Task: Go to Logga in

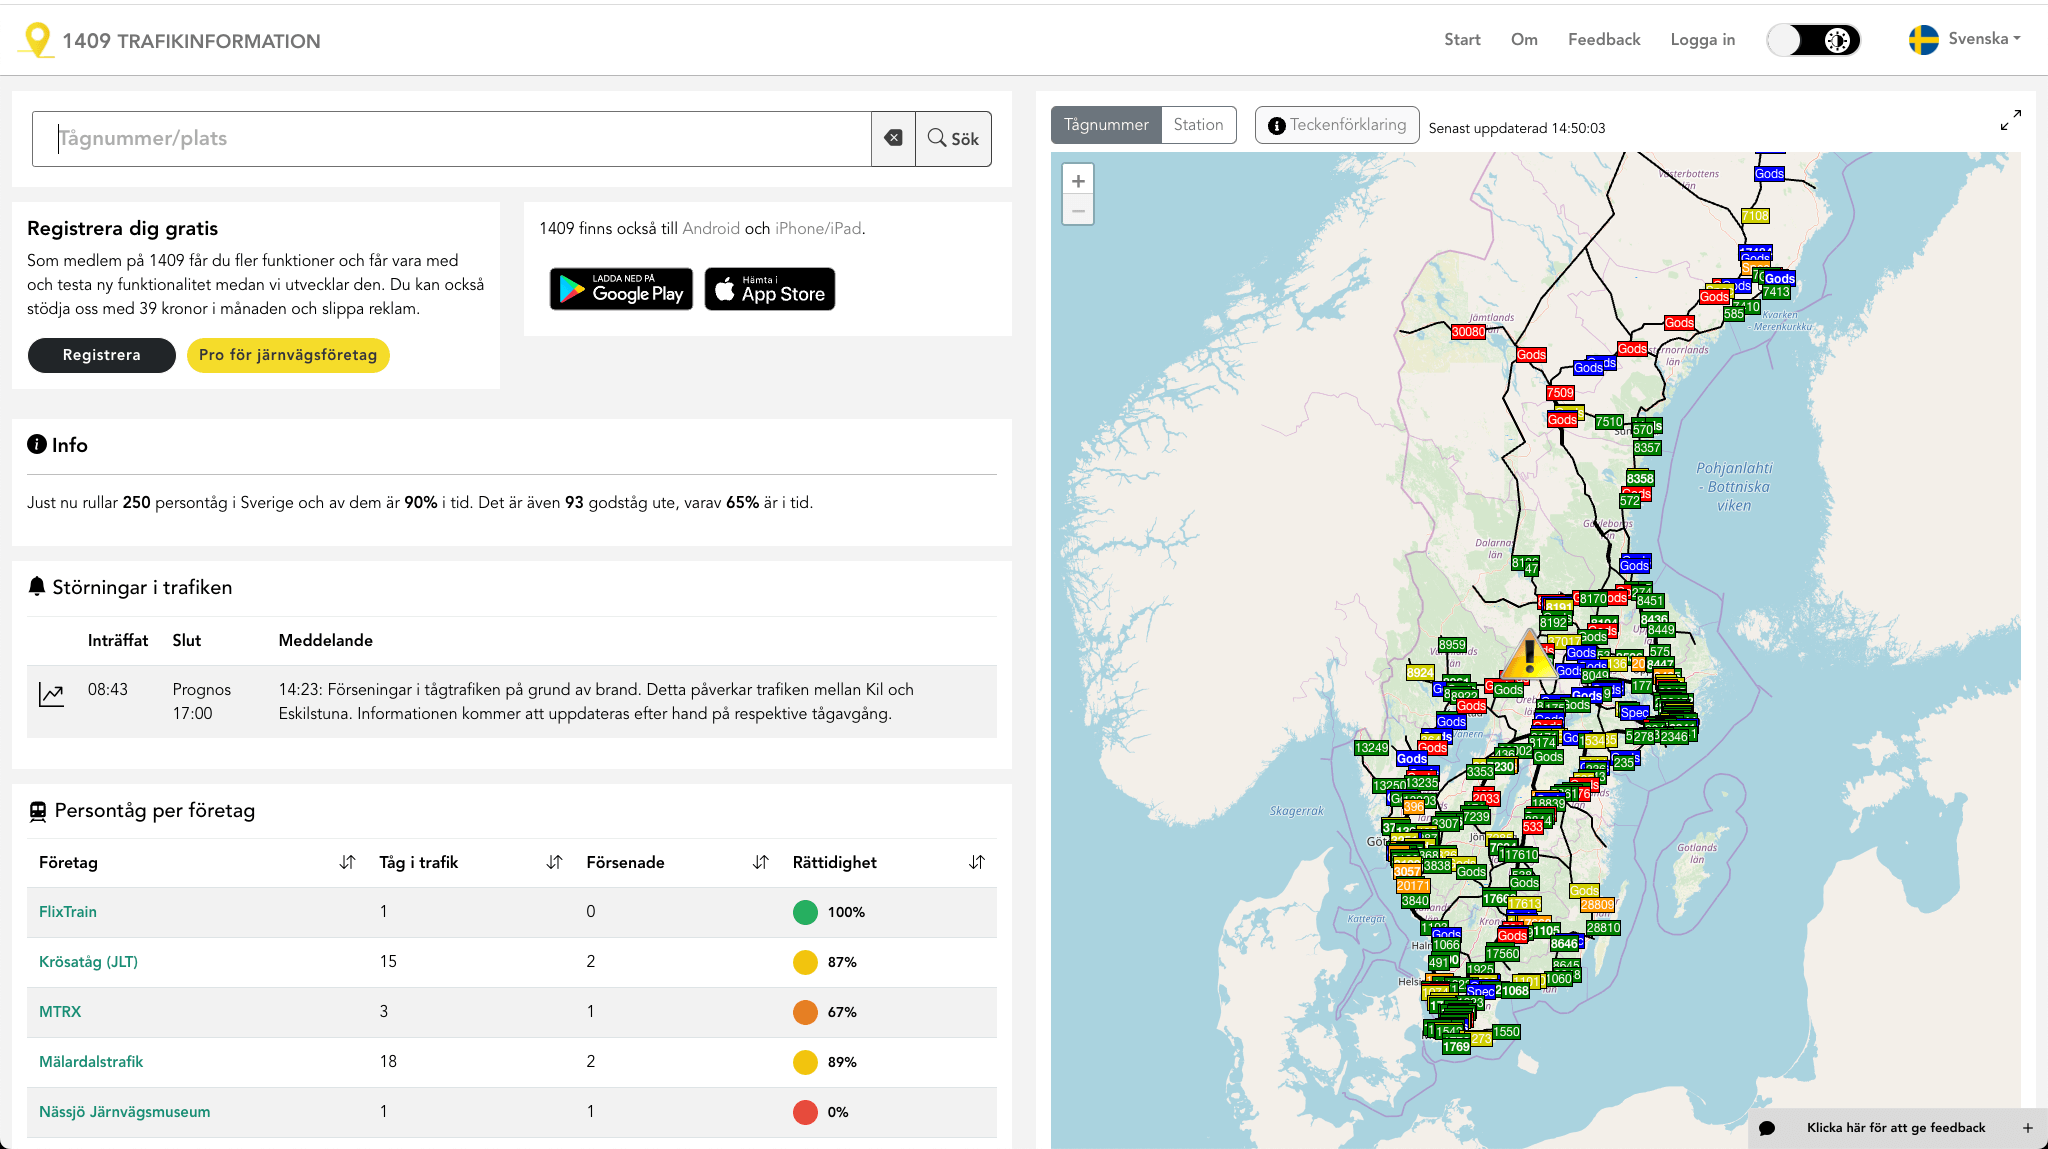Action: pyautogui.click(x=1702, y=40)
